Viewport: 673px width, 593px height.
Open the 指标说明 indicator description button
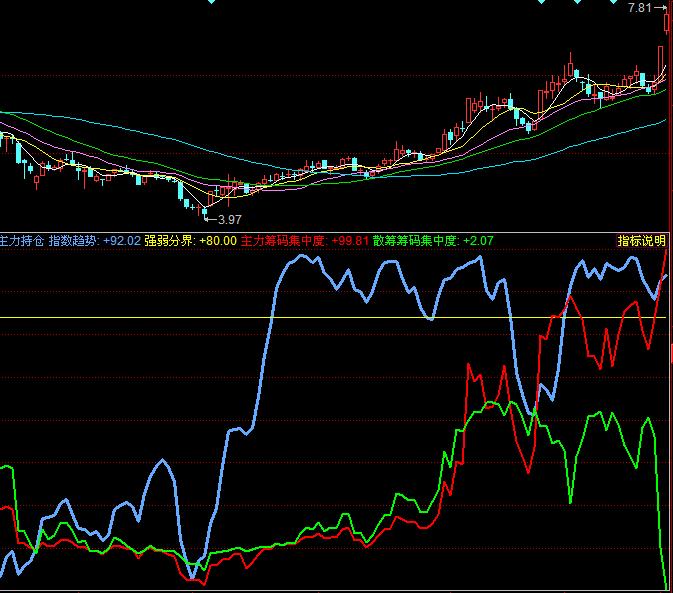click(x=641, y=241)
